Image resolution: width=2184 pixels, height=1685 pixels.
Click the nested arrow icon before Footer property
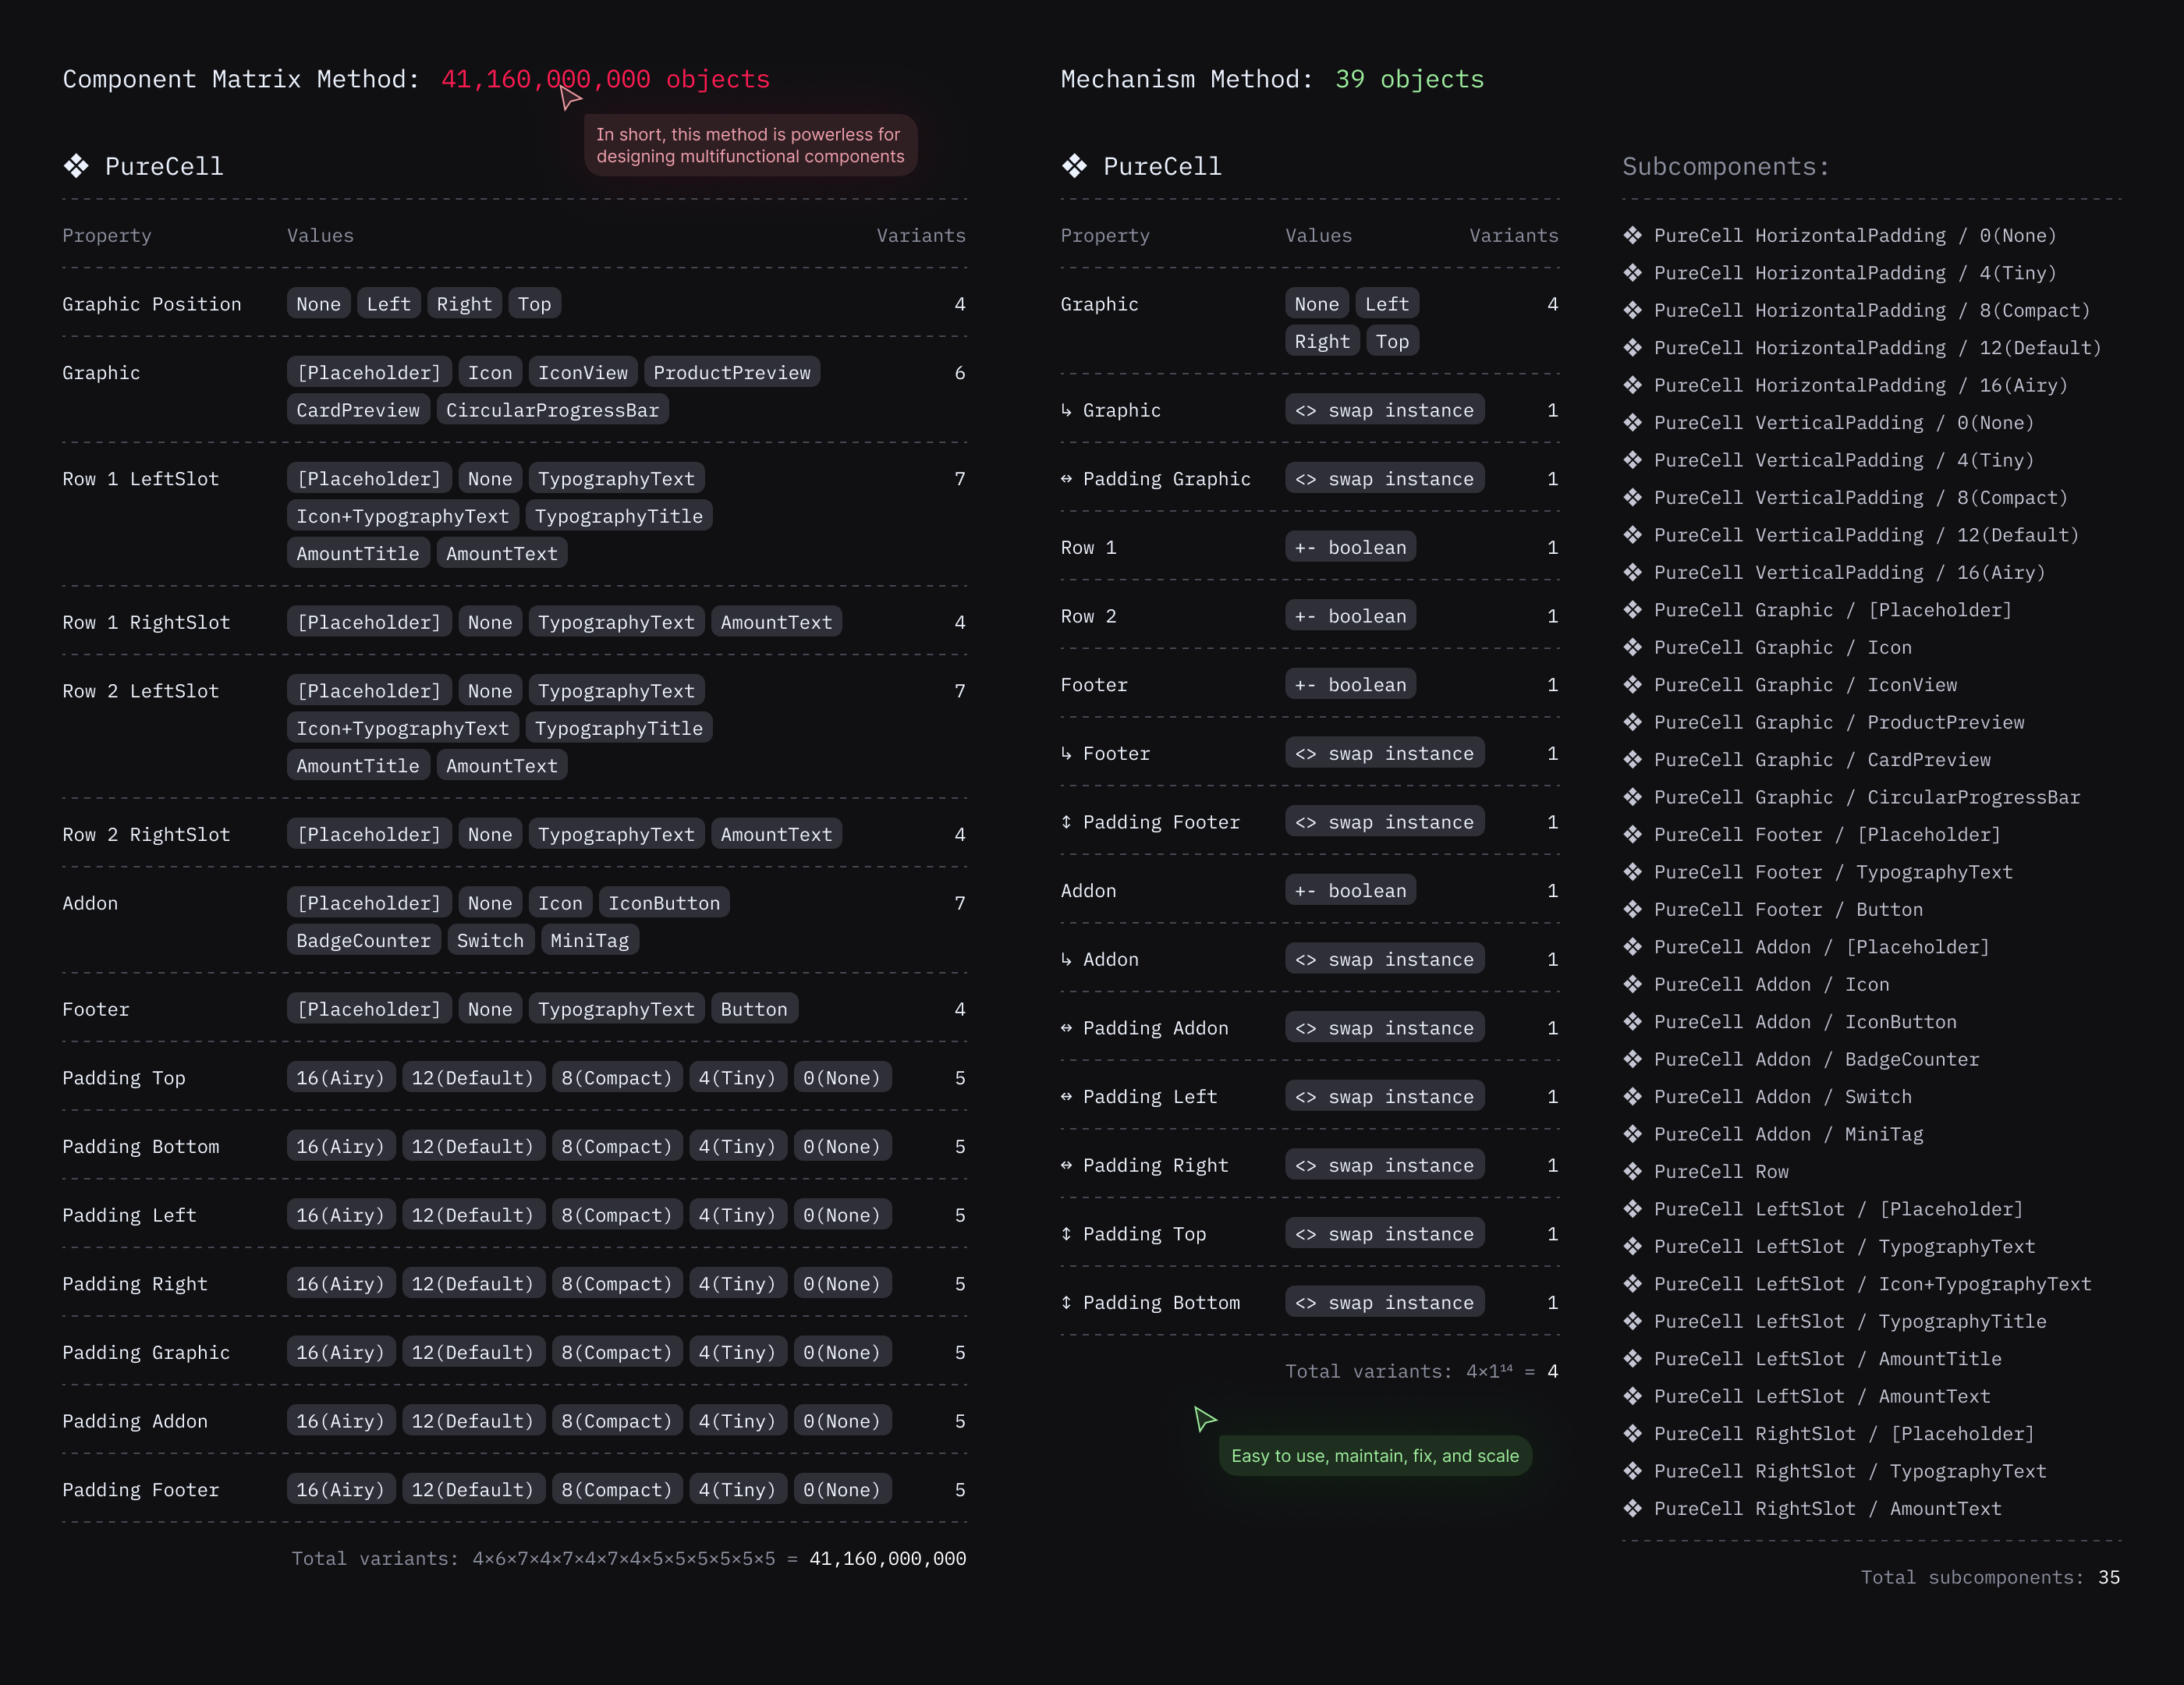click(1066, 753)
